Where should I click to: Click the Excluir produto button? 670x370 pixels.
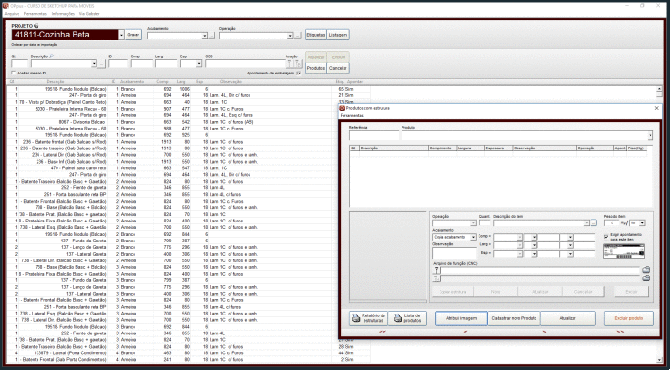[x=629, y=318]
